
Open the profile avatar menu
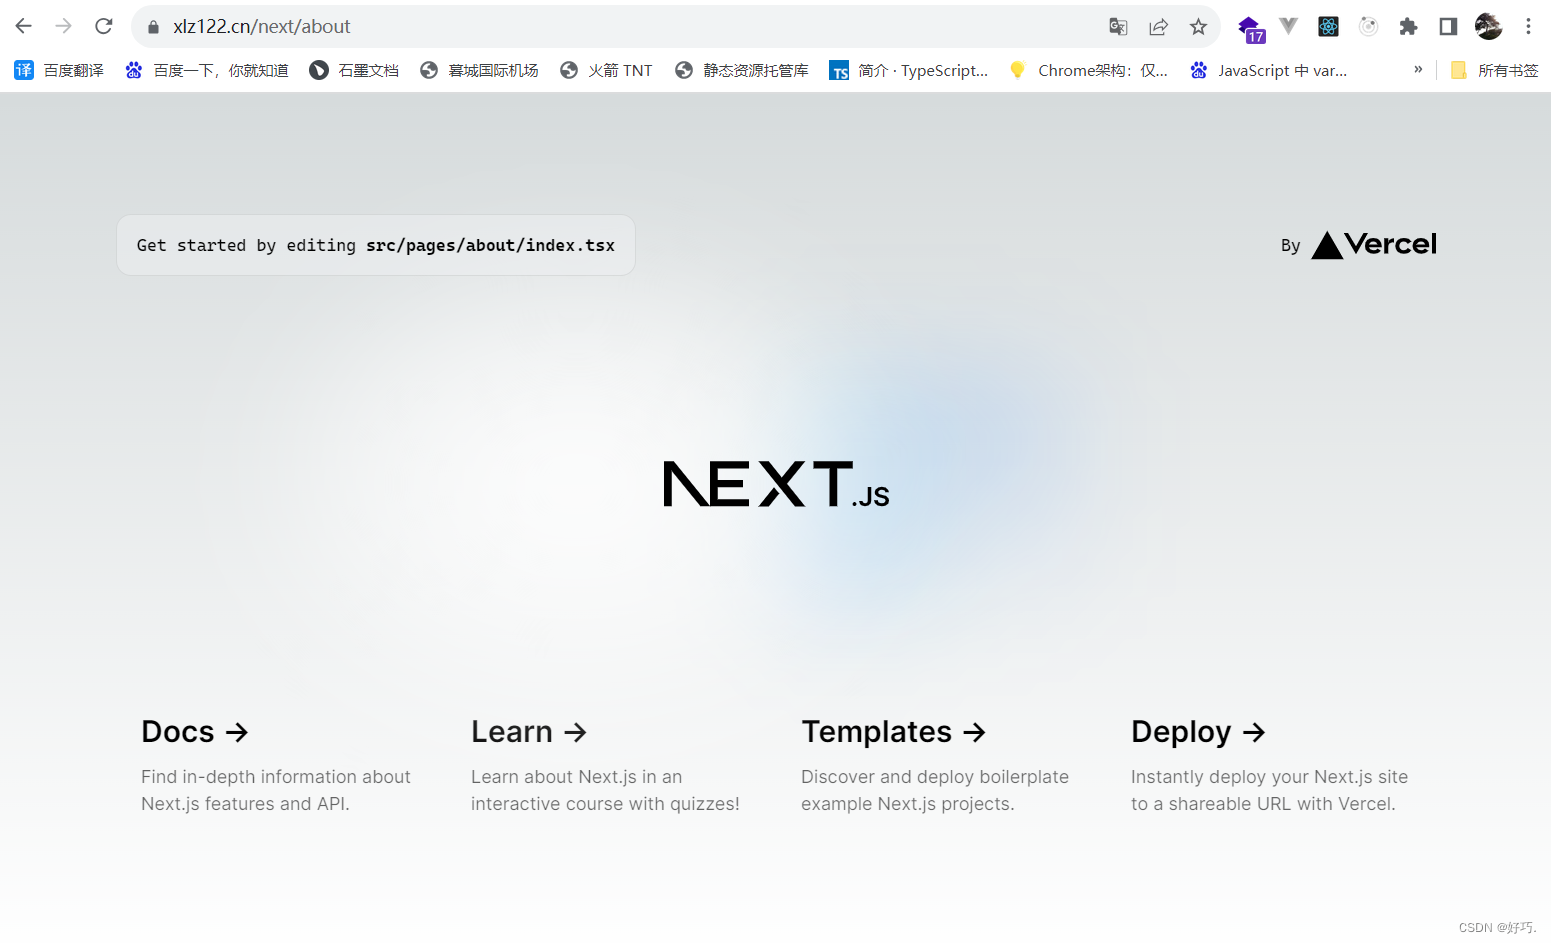pos(1488,27)
